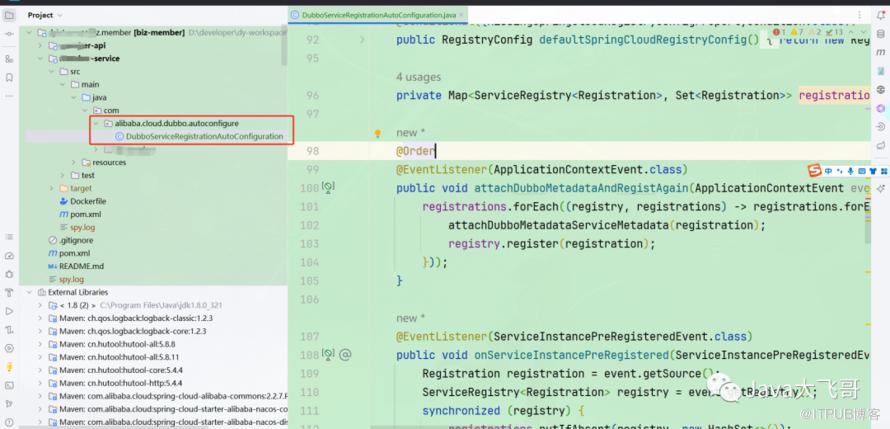Image resolution: width=890 pixels, height=429 pixels.
Task: Expand folded code on line 92
Action: (x=362, y=40)
